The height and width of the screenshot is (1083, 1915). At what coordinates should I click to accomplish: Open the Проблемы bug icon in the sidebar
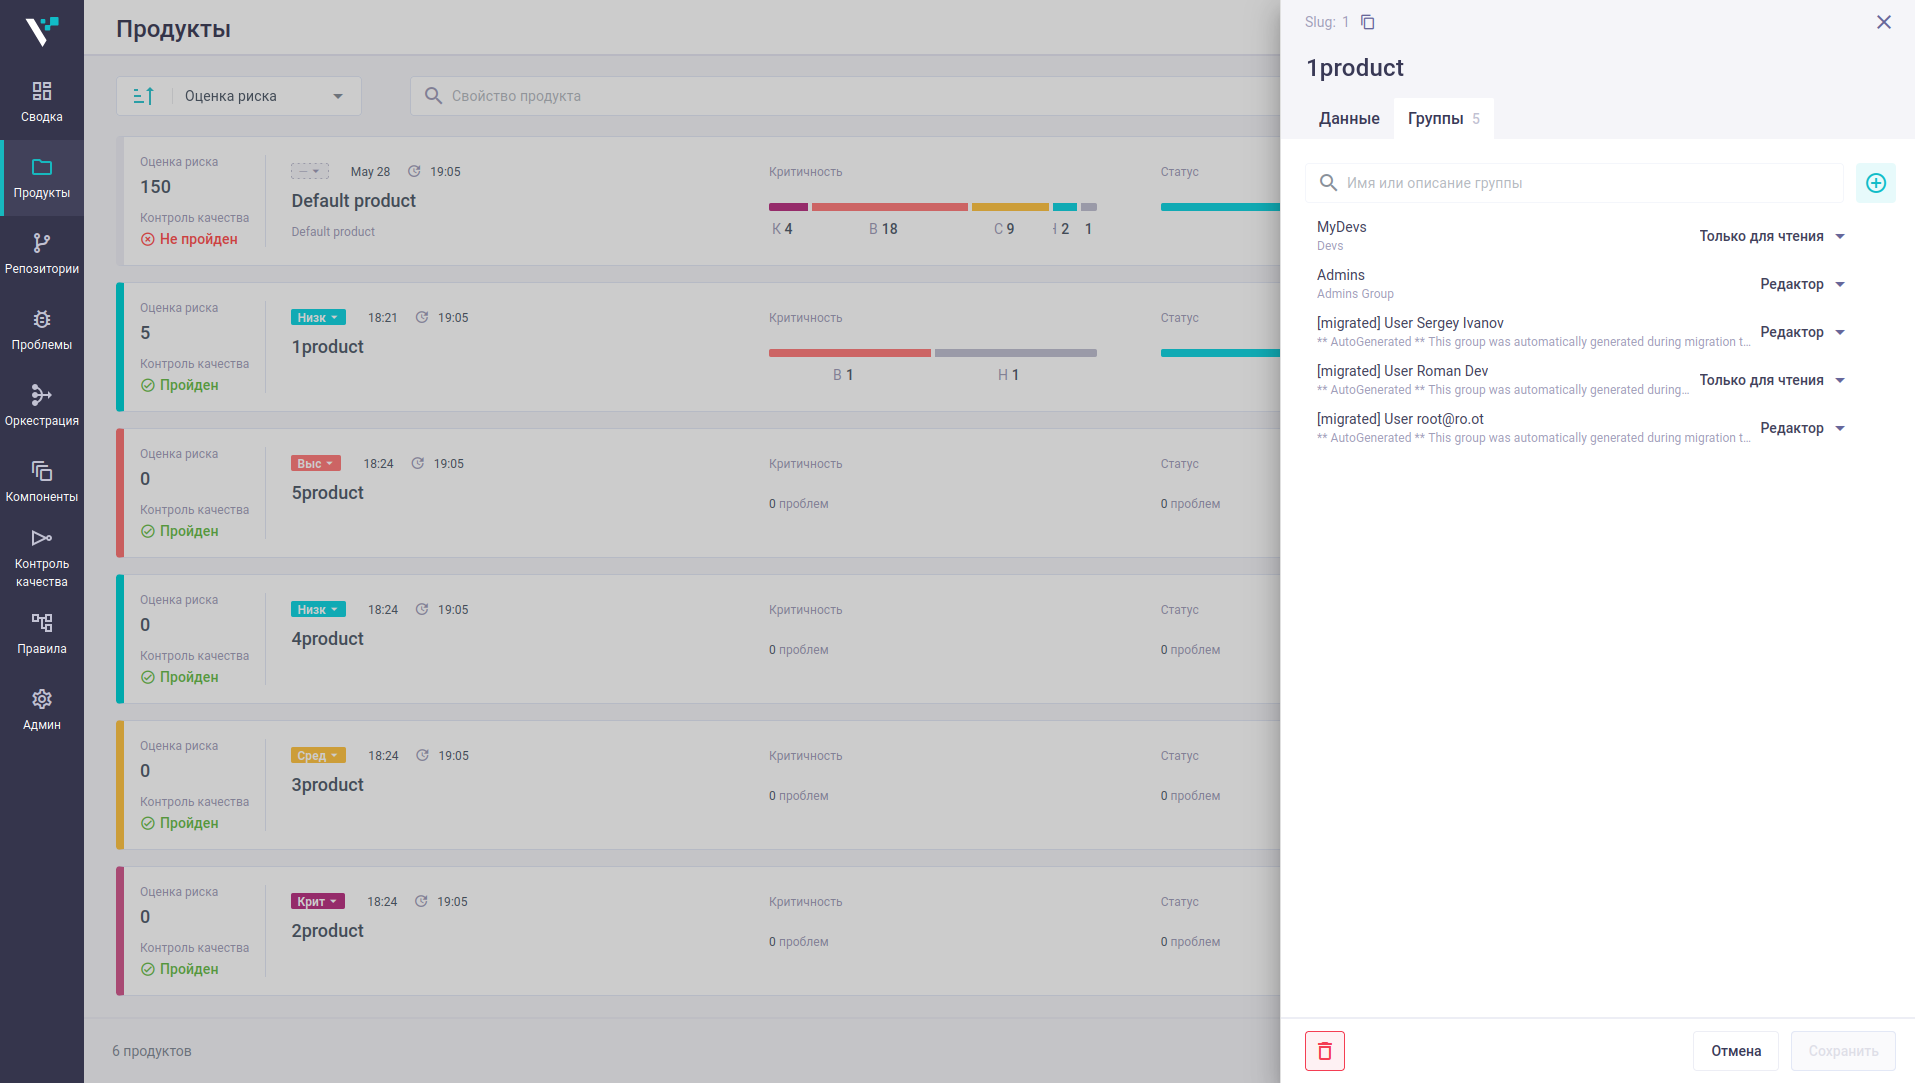coord(42,330)
